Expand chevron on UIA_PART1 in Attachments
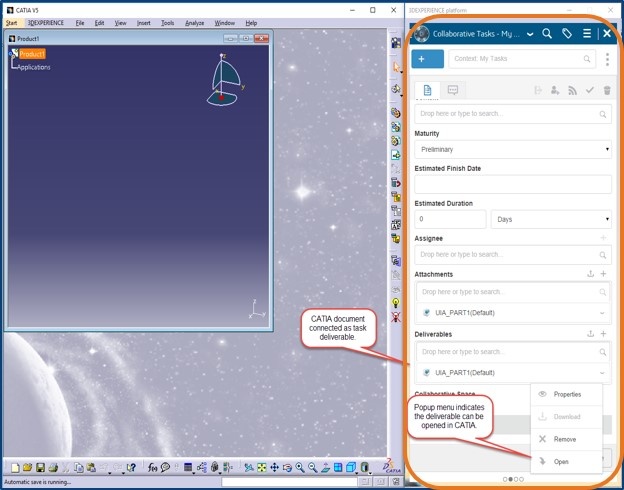624x490 pixels. pyautogui.click(x=602, y=313)
